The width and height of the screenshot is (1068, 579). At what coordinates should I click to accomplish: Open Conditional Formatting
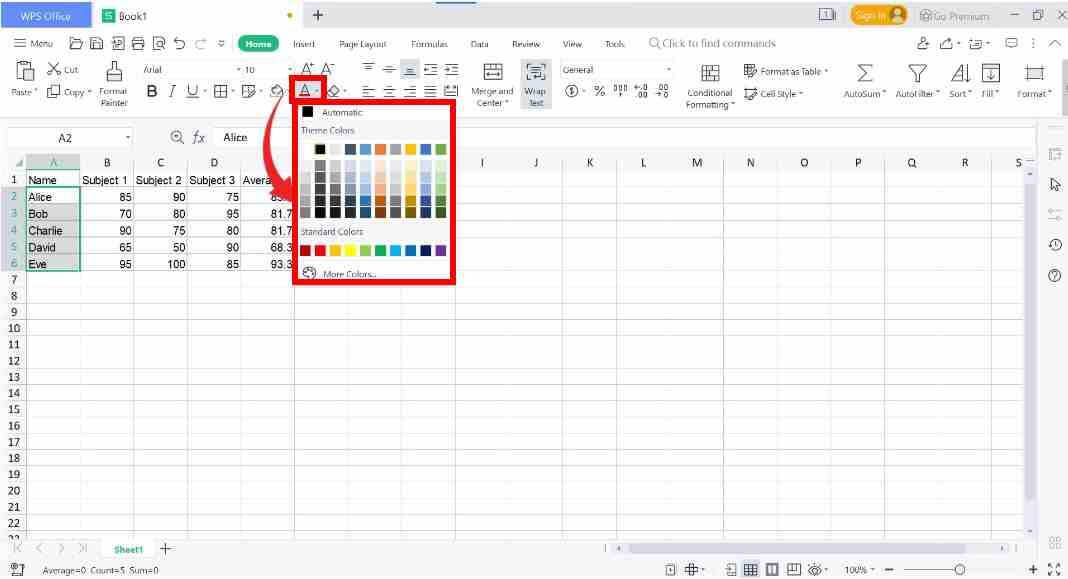[x=709, y=85]
